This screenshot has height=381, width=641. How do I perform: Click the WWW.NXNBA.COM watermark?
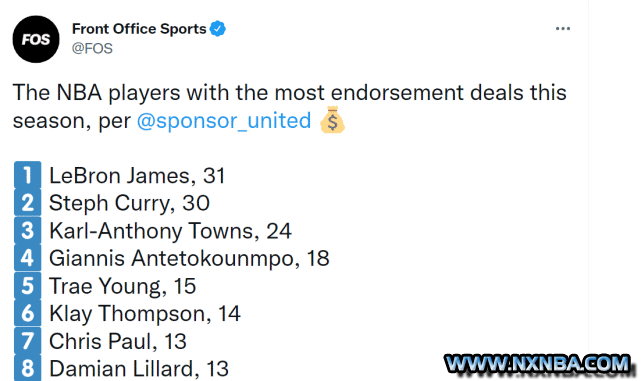(x=539, y=364)
